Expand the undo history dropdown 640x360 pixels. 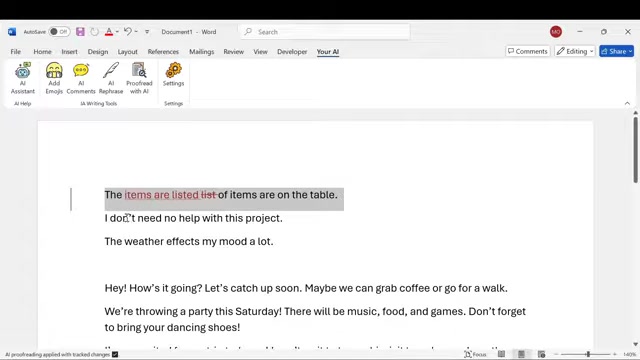136,32
